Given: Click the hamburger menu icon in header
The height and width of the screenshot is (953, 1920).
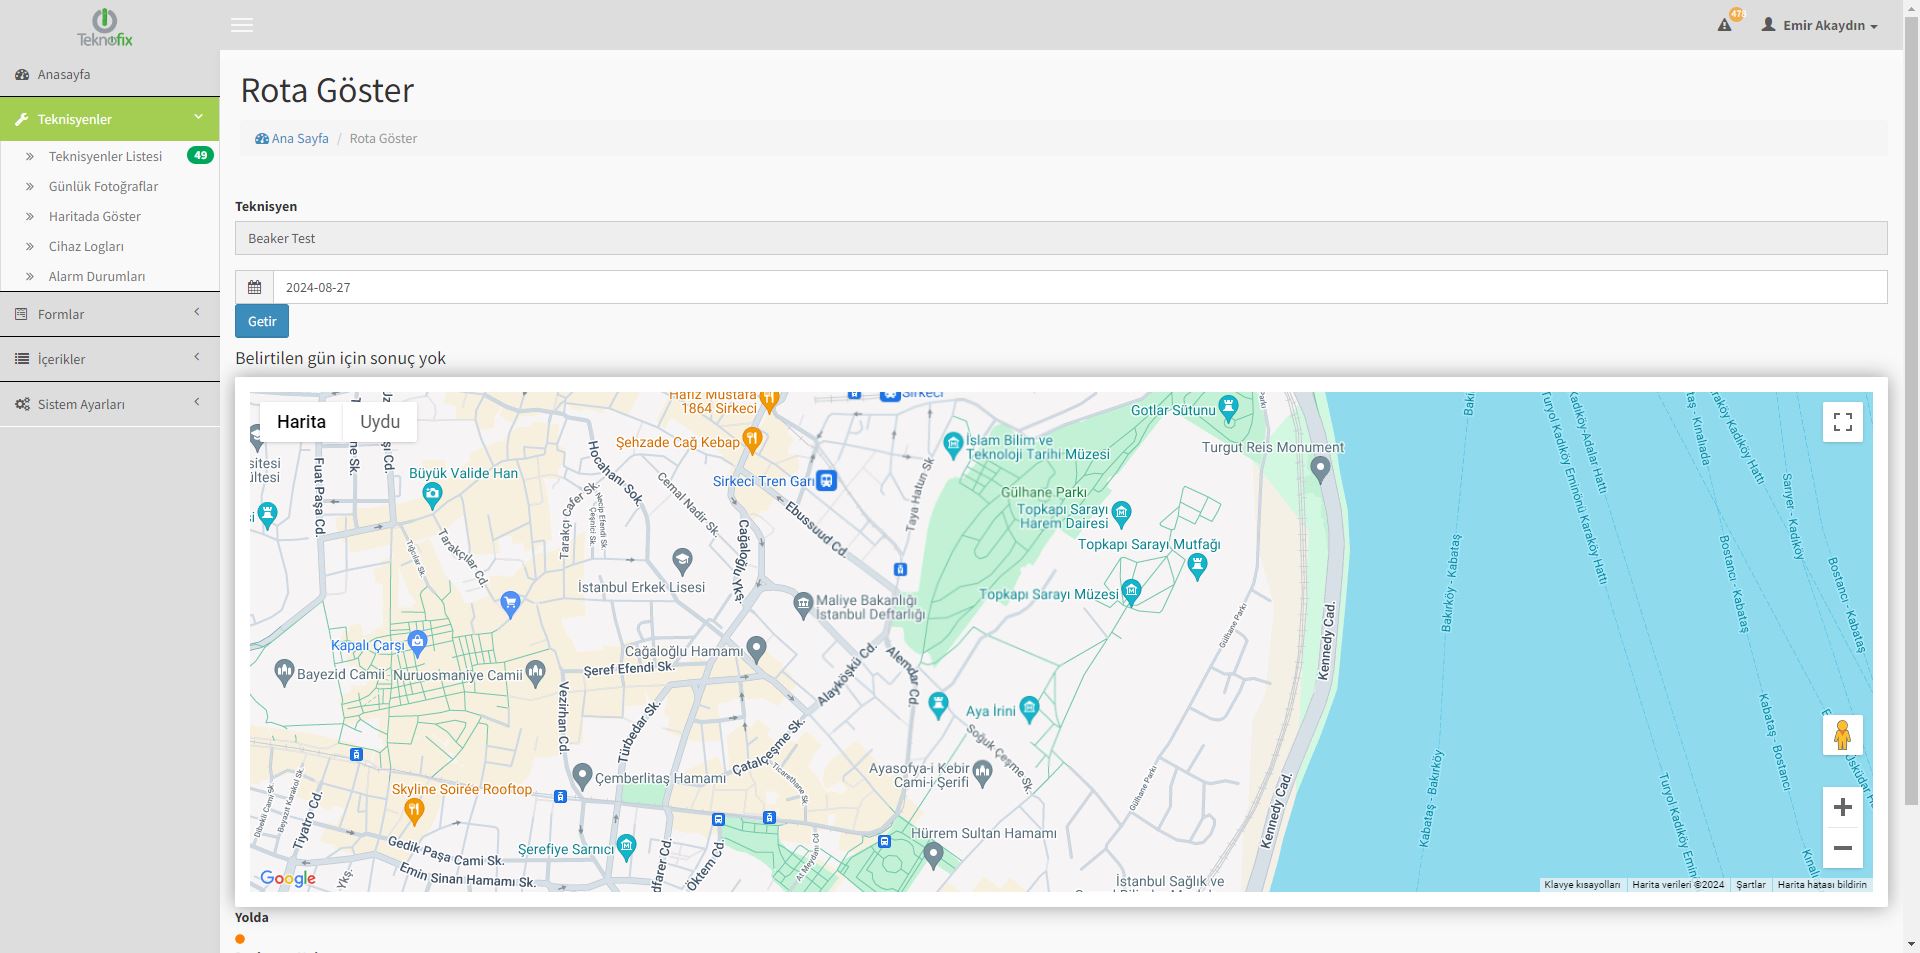Looking at the screenshot, I should (242, 25).
